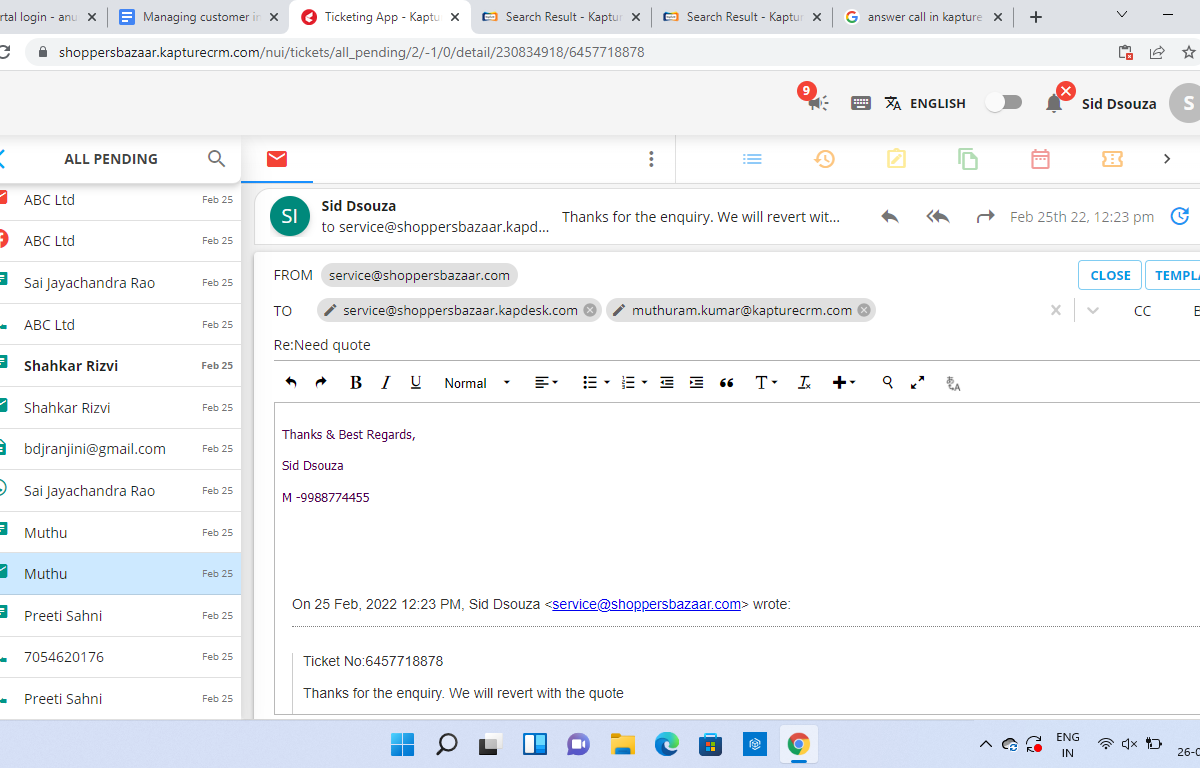Screen dimensions: 1200x768
Task: Edit the muthuram.kumar@kapturecrm.com recipient chip
Action: pyautogui.click(x=619, y=310)
